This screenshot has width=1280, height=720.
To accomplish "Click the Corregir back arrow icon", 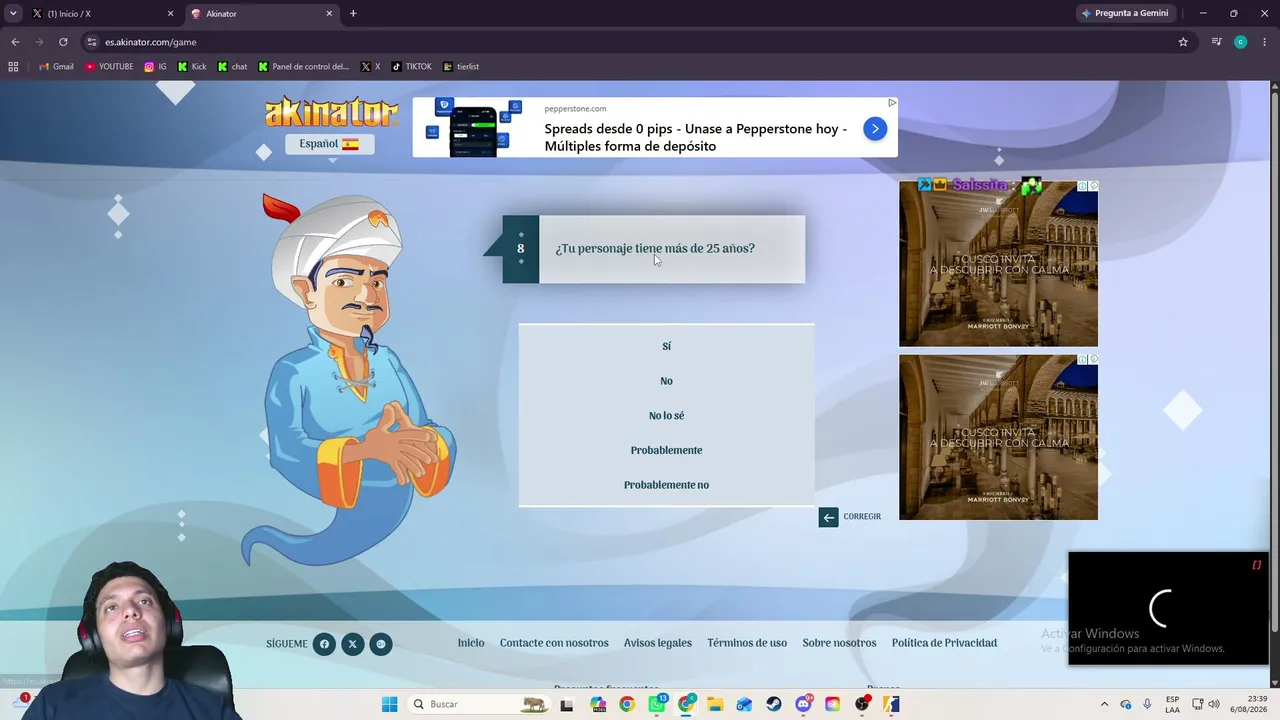I will pyautogui.click(x=828, y=517).
